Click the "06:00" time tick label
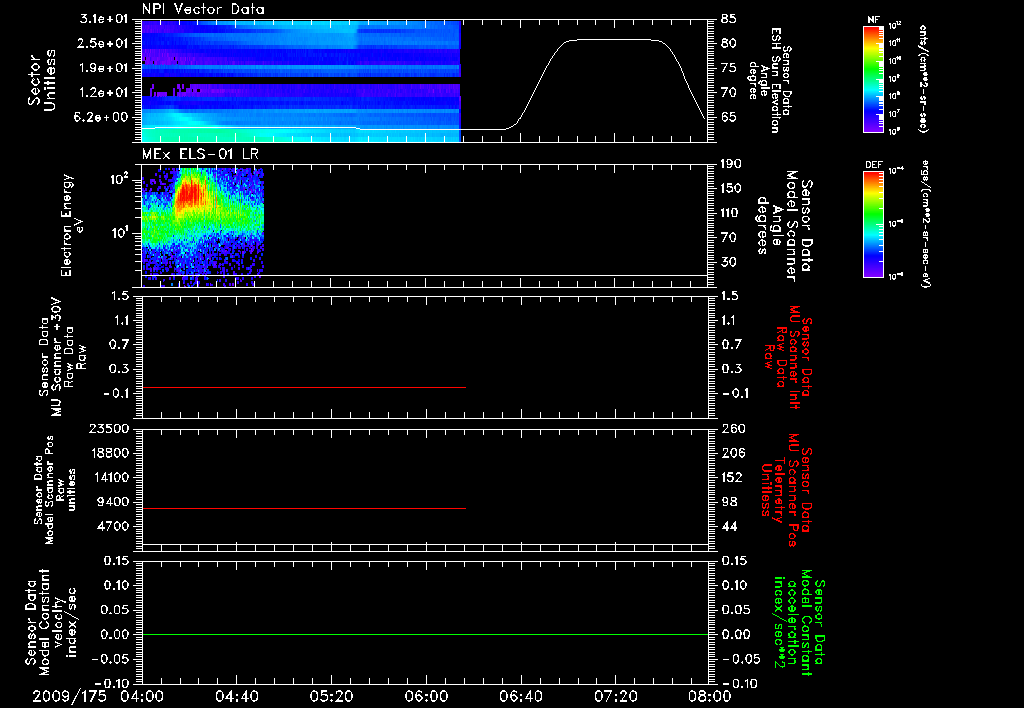The image size is (1024, 708). 426,696
